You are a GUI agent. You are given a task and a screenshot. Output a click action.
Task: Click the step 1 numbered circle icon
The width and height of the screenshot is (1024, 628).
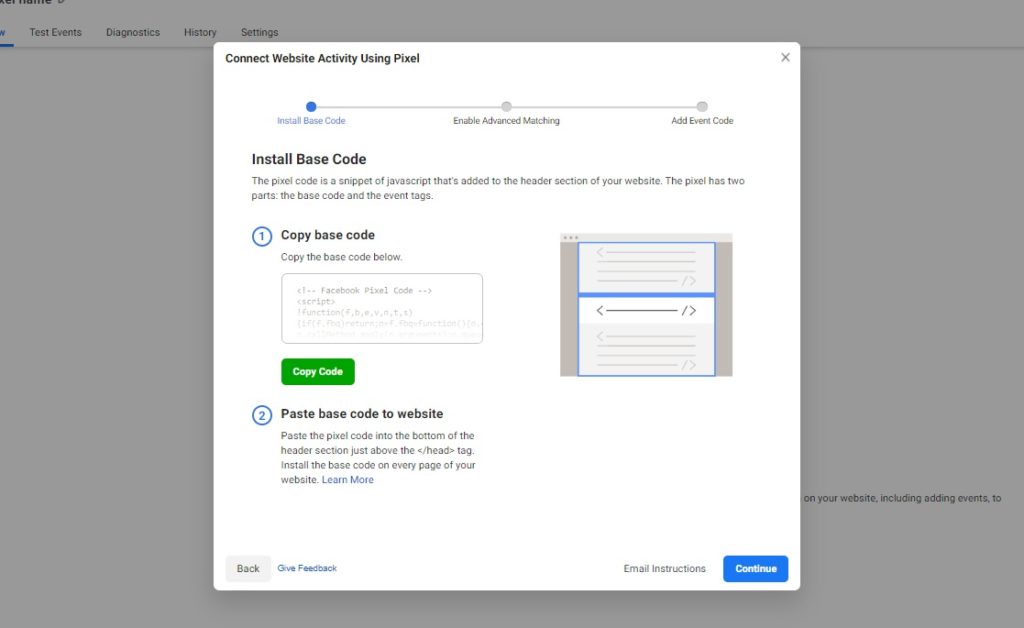[261, 236]
